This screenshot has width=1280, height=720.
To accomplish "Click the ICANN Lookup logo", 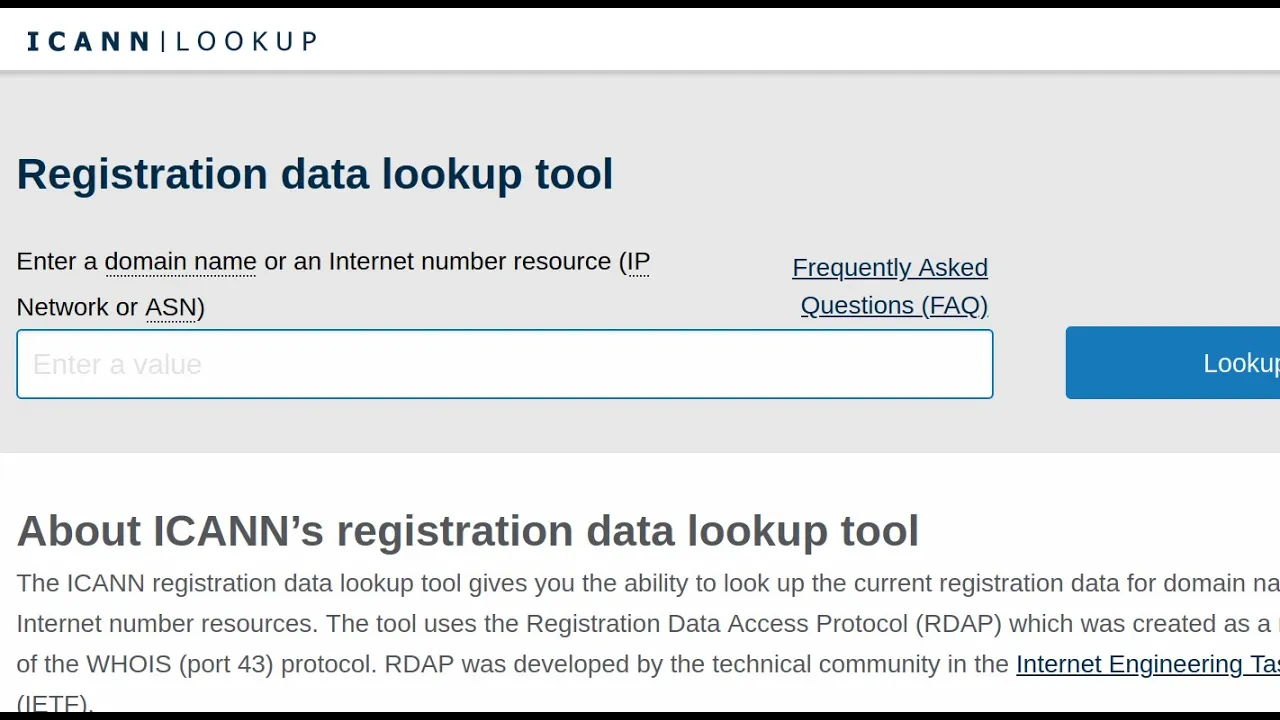I will [172, 41].
